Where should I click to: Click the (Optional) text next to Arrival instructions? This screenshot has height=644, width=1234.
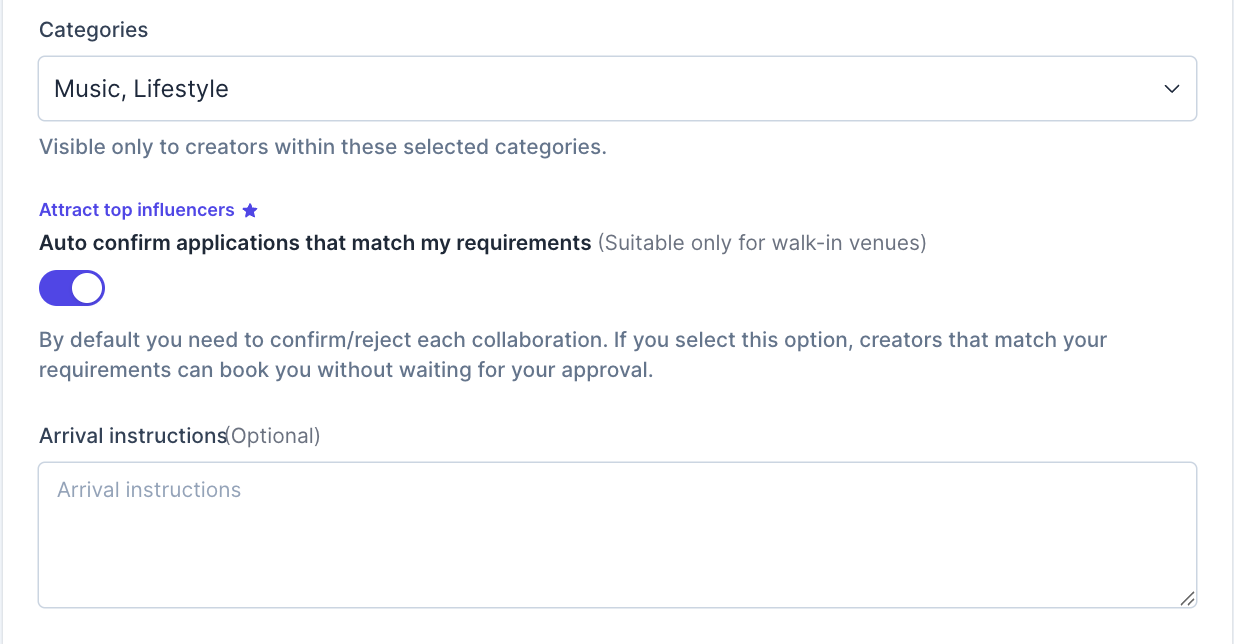pyautogui.click(x=273, y=436)
